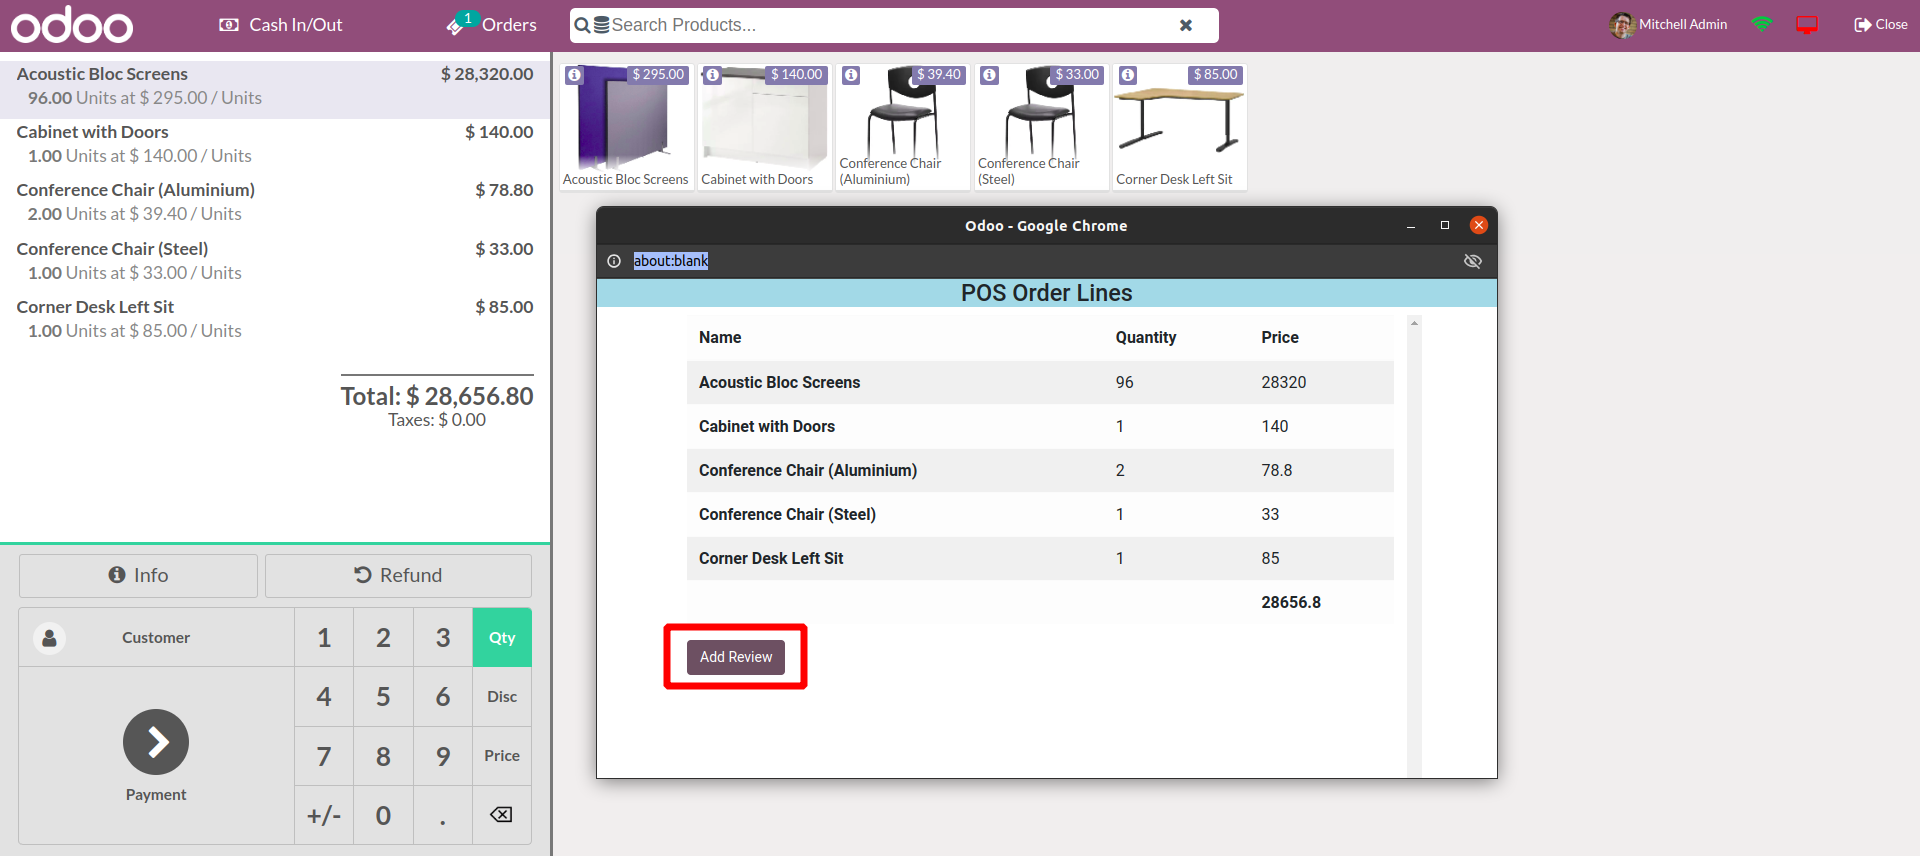Add Corner Desk Left Sit product tile
Image resolution: width=1920 pixels, height=856 pixels.
click(1180, 127)
